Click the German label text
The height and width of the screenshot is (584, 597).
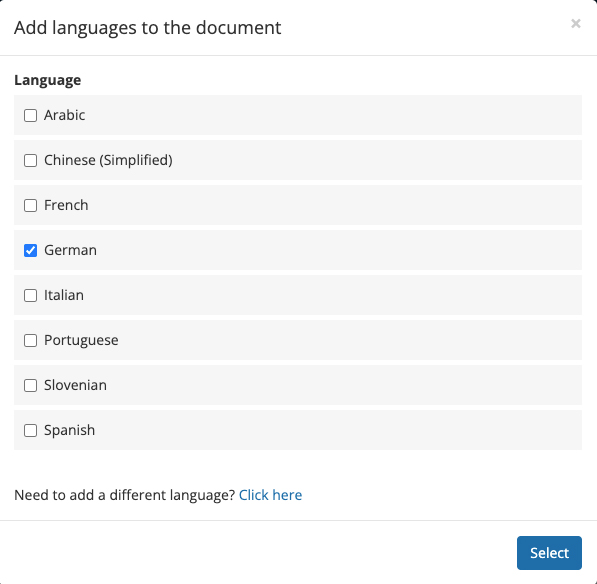tap(70, 250)
